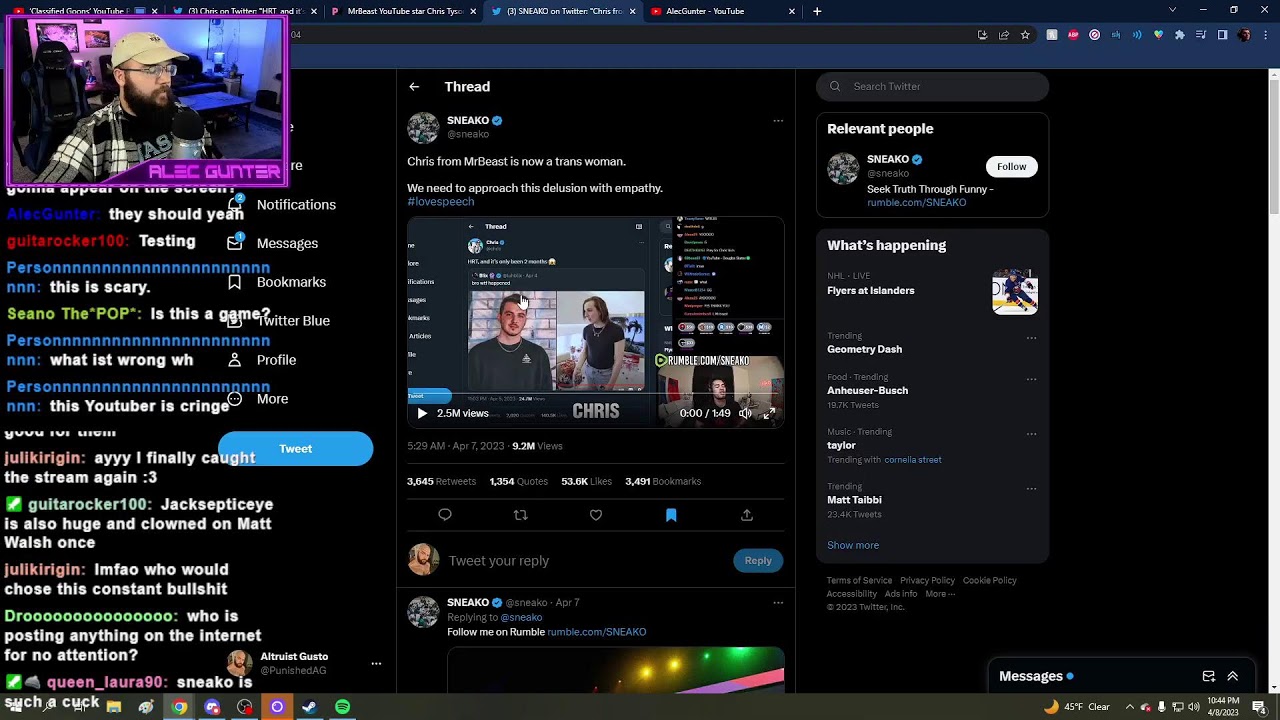Click the blue Tweet button
The width and height of the screenshot is (1280, 720).
pyautogui.click(x=296, y=449)
